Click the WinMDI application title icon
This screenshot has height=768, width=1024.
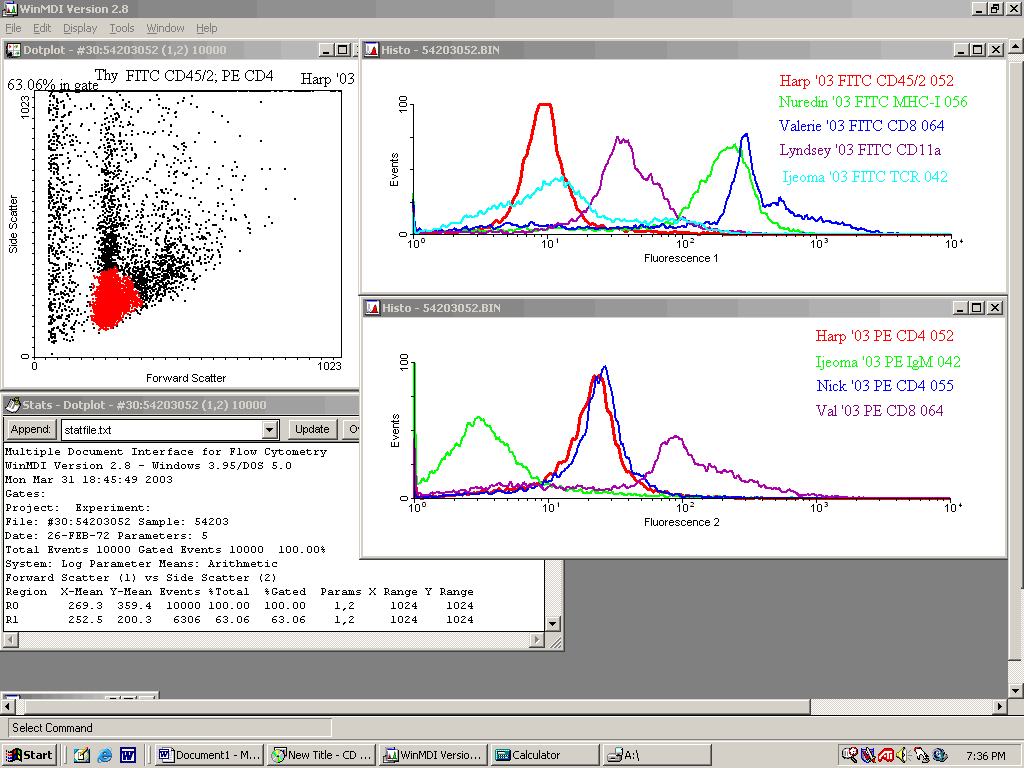point(10,9)
